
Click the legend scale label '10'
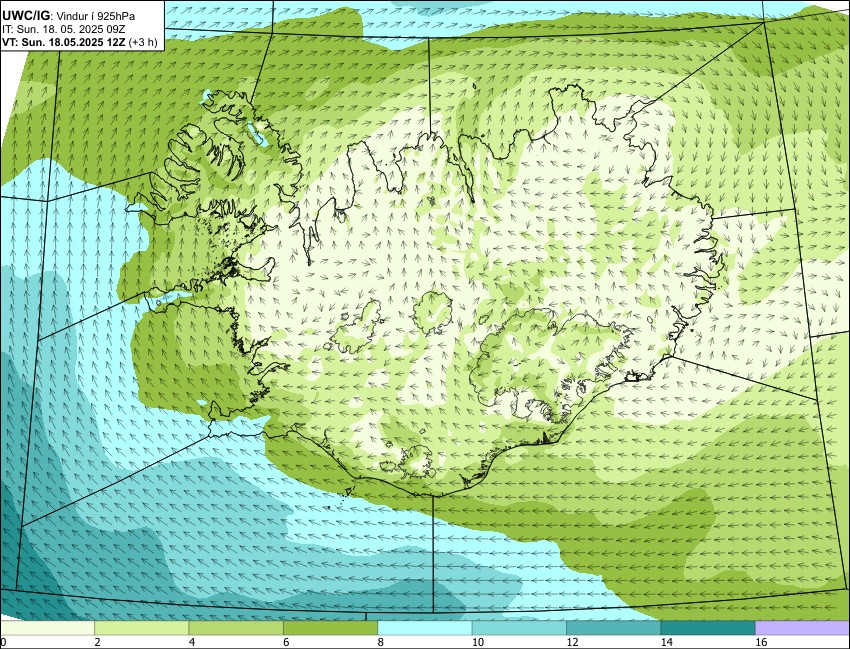(x=478, y=642)
